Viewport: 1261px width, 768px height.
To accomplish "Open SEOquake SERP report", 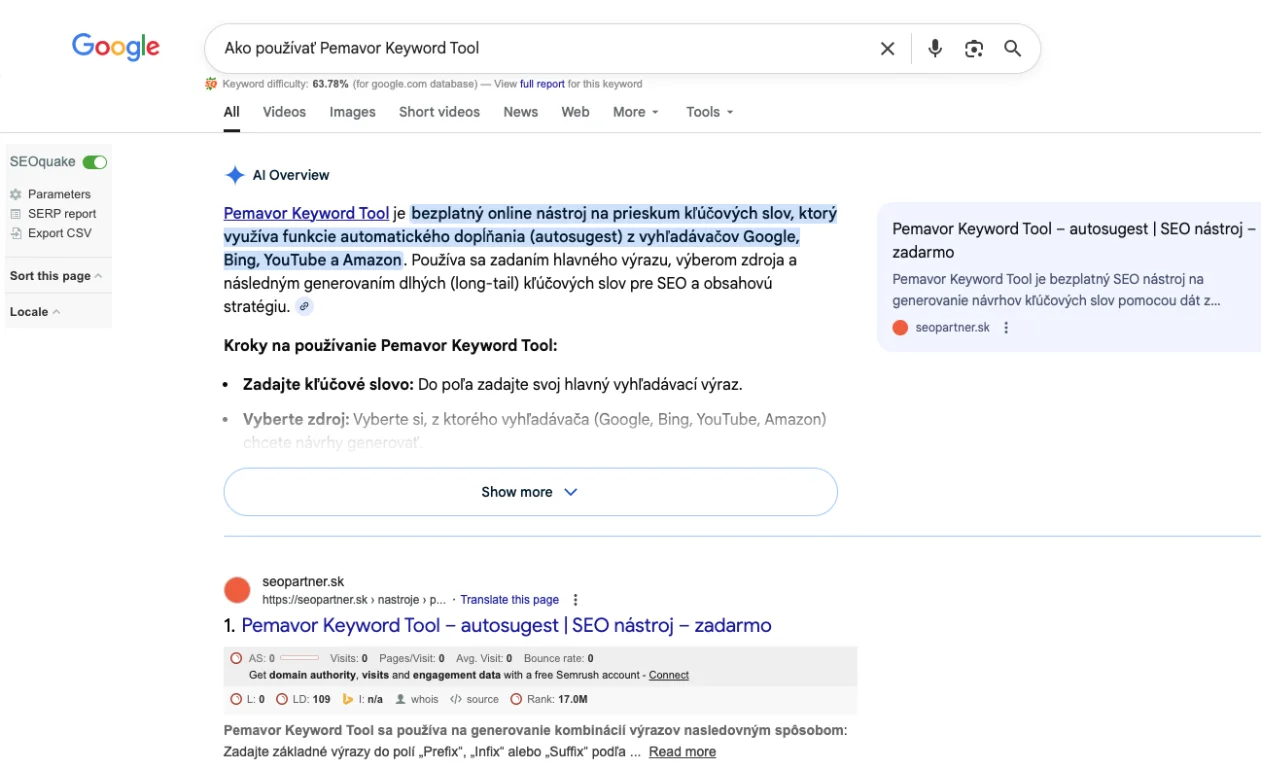I will coord(61,214).
